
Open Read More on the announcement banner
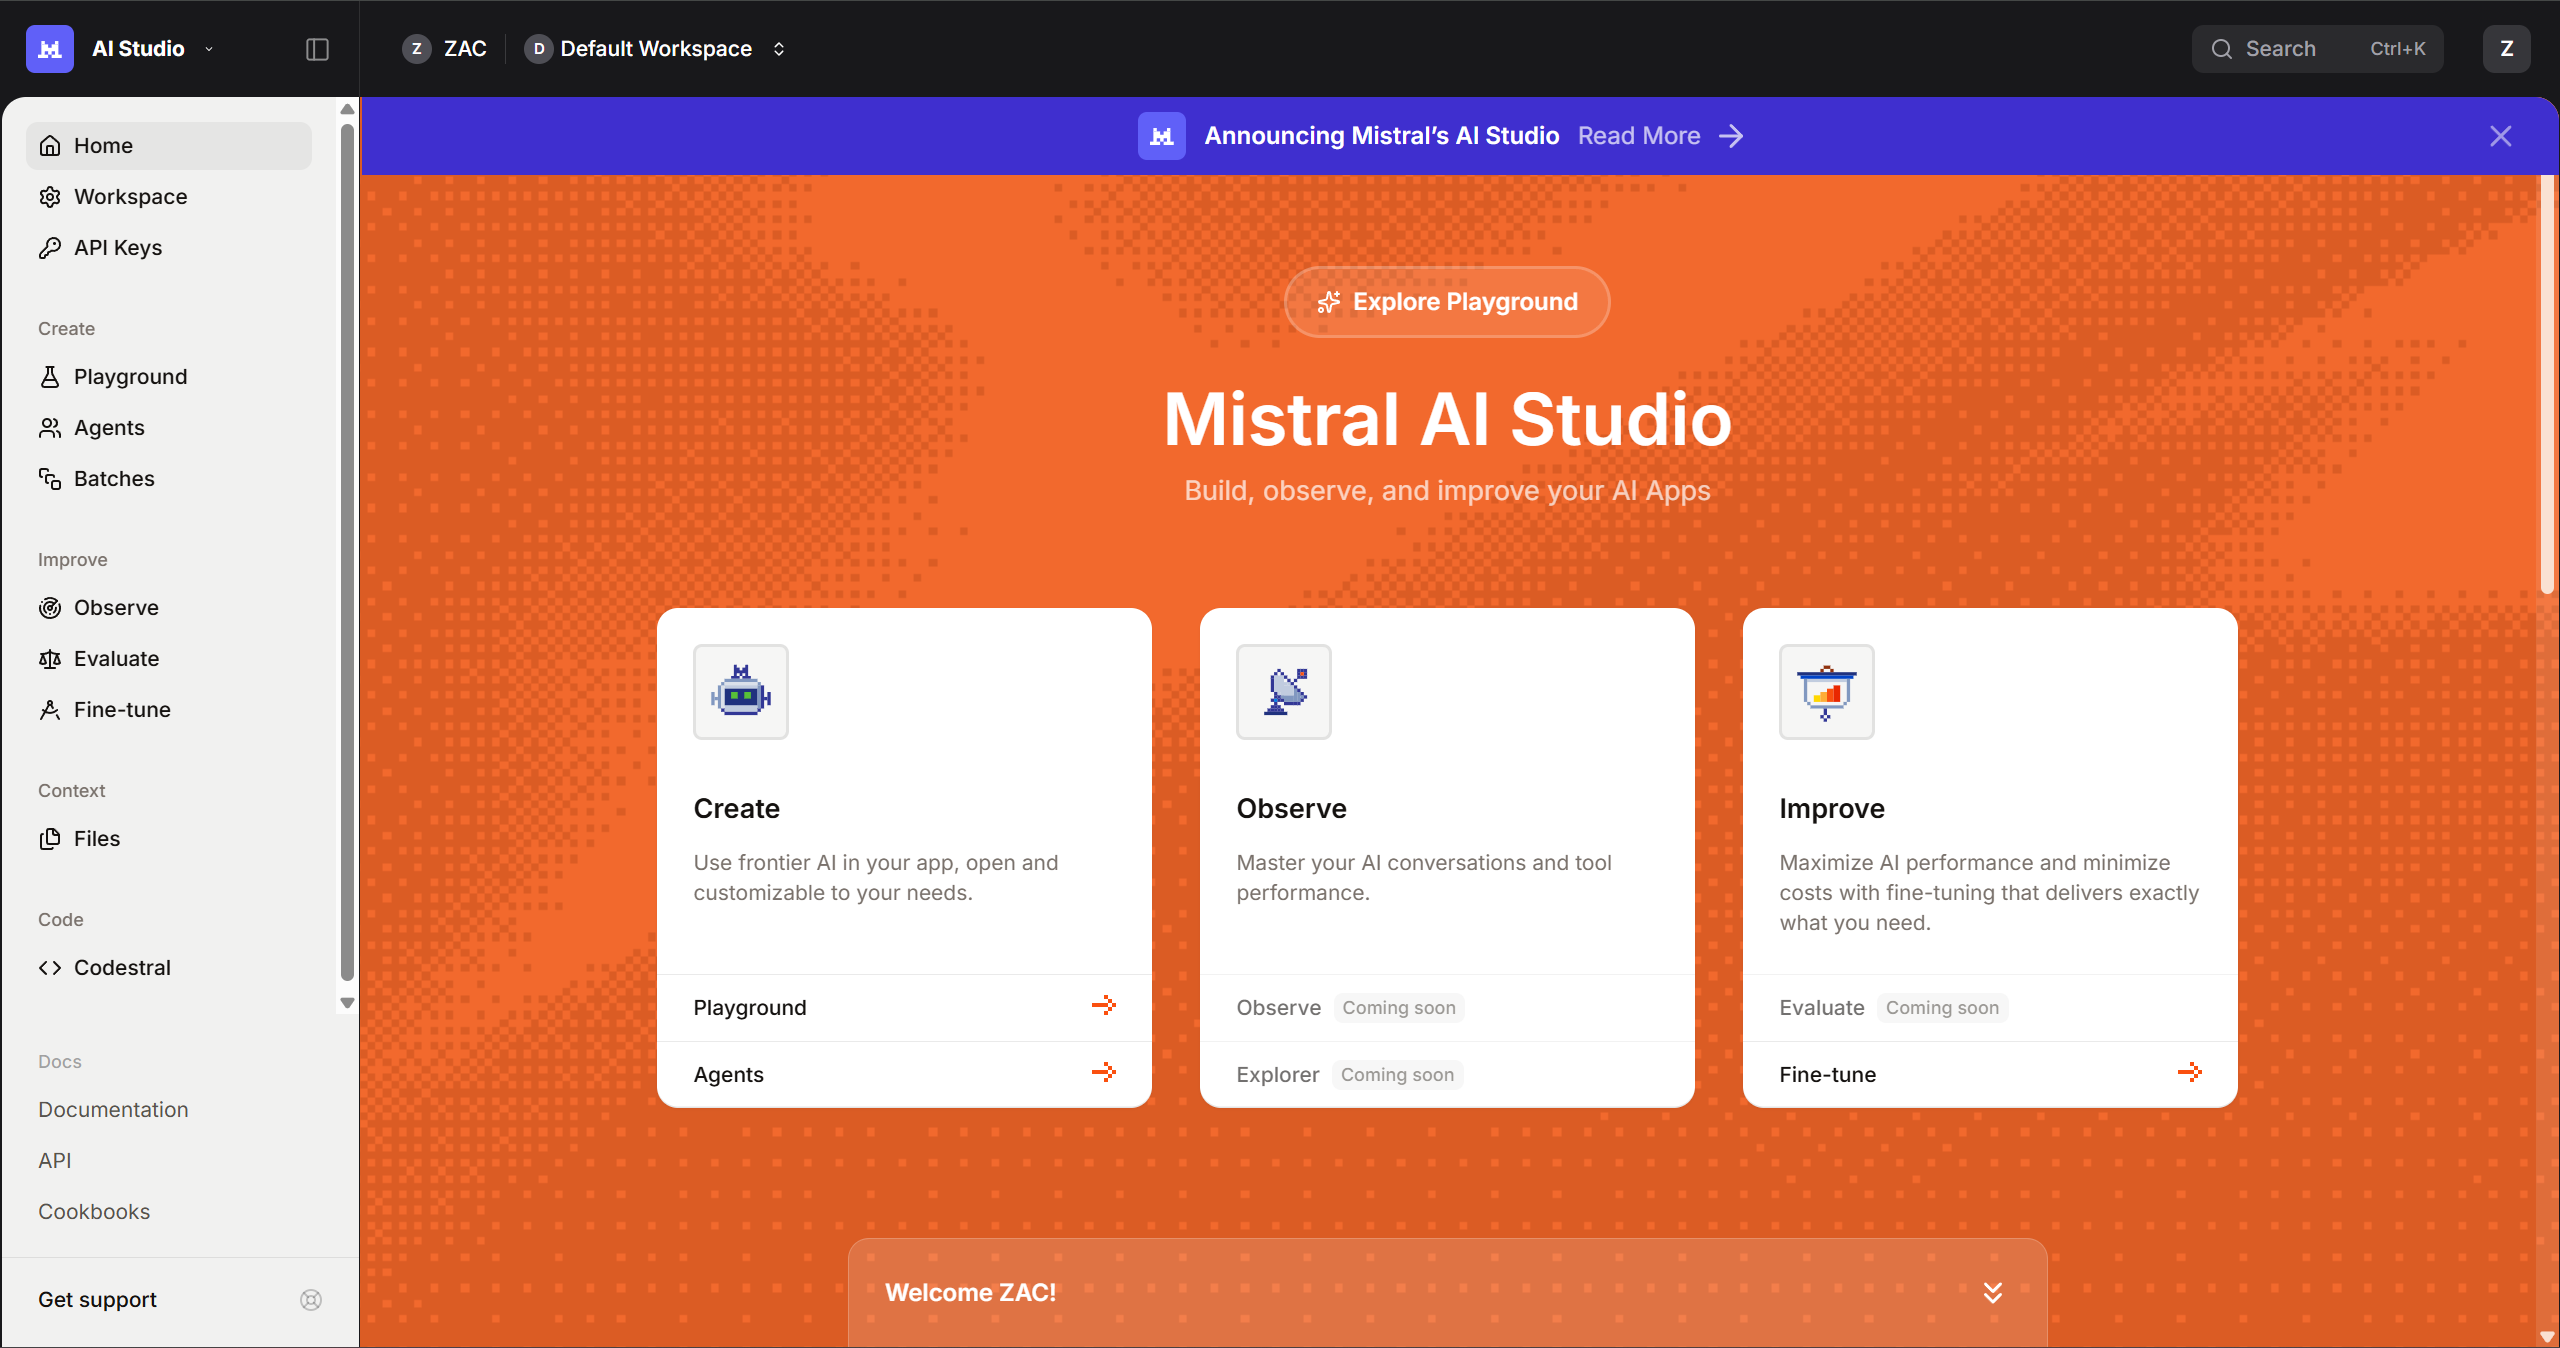click(1639, 135)
